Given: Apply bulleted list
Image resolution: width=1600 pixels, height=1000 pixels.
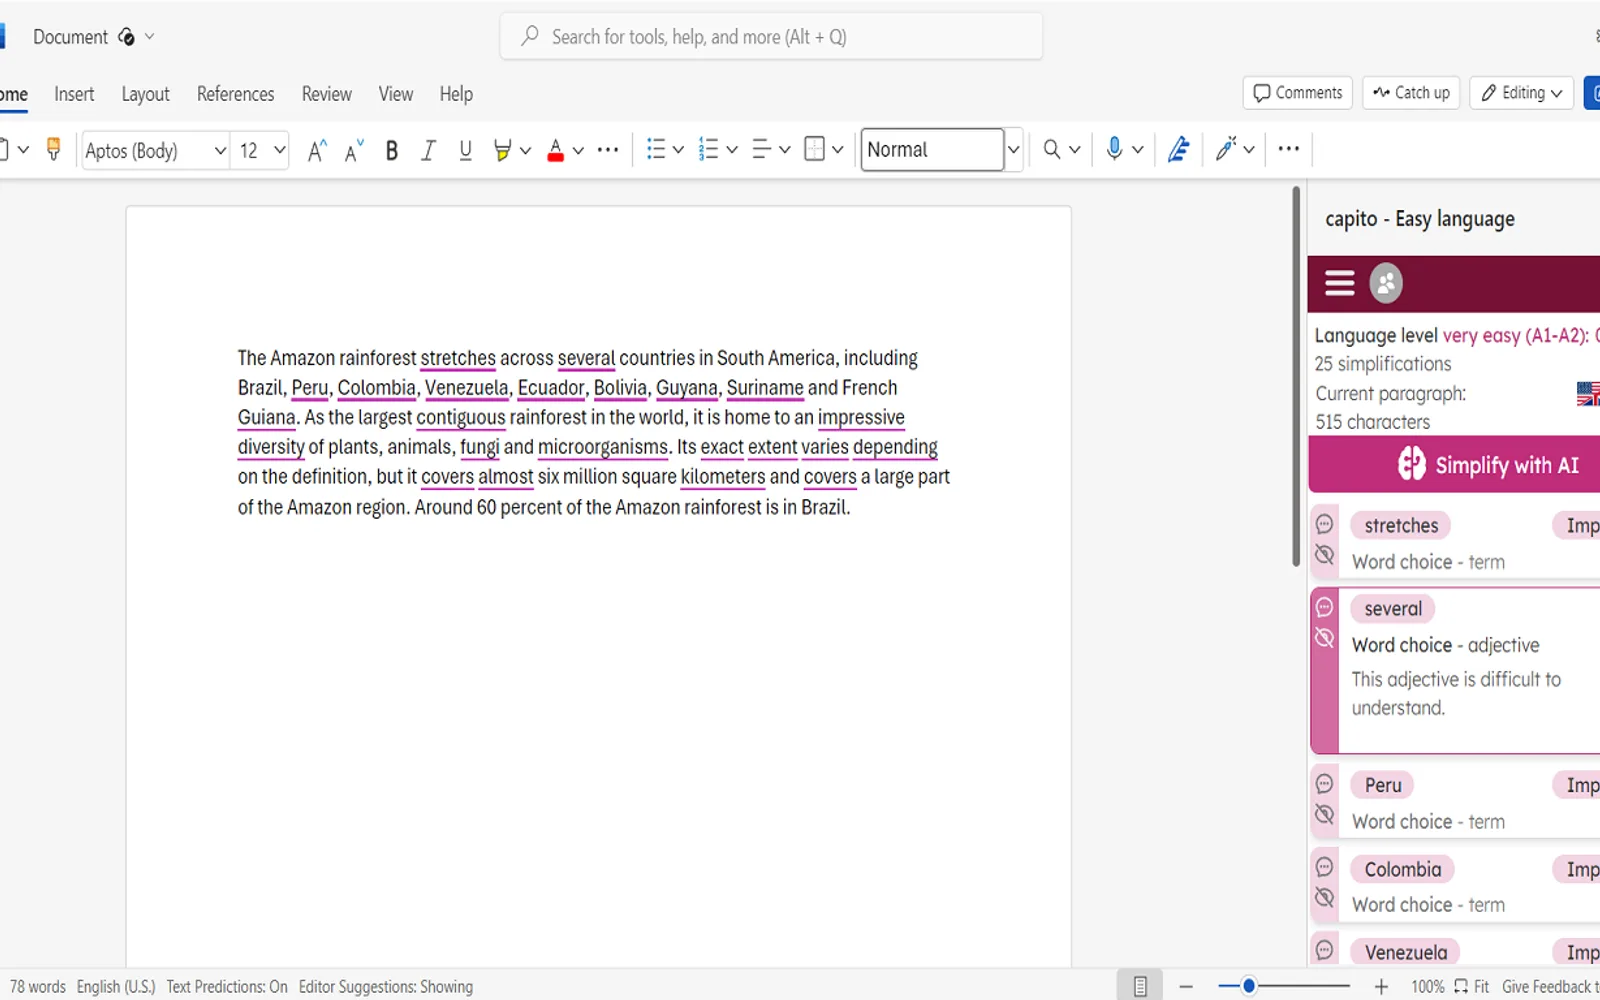Looking at the screenshot, I should (x=656, y=150).
